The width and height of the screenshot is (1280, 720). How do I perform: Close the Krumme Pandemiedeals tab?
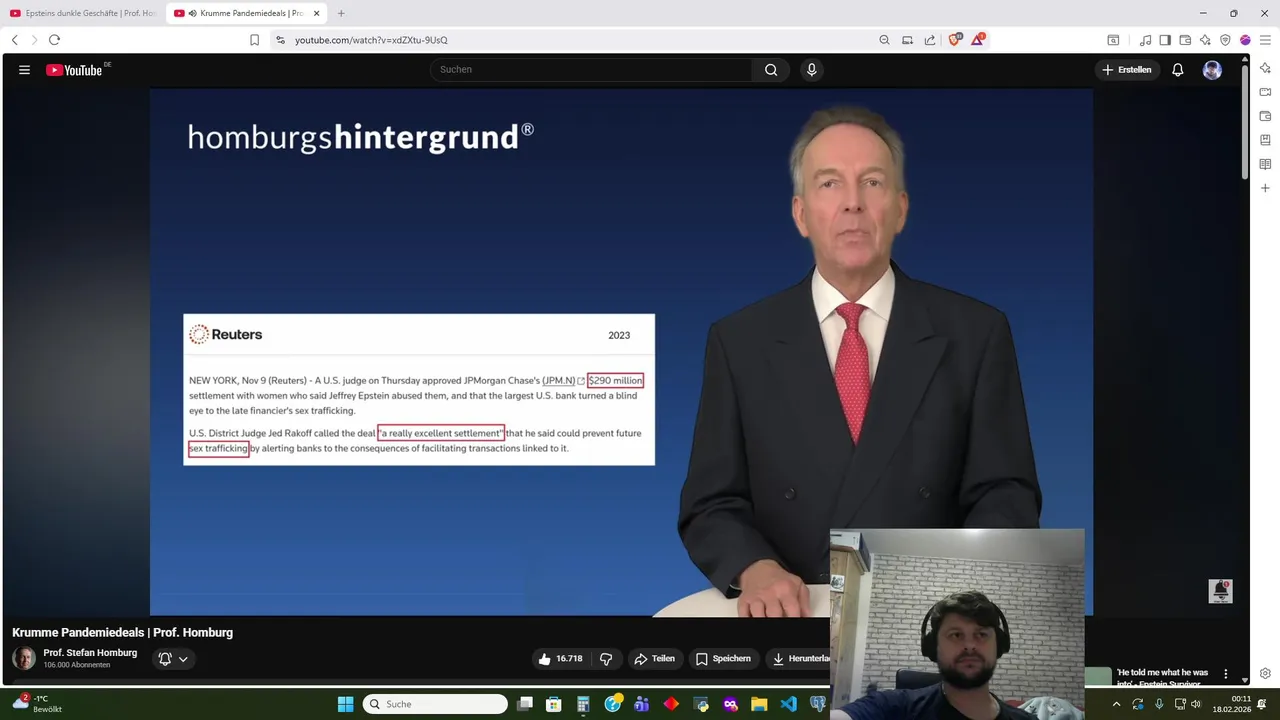317,13
